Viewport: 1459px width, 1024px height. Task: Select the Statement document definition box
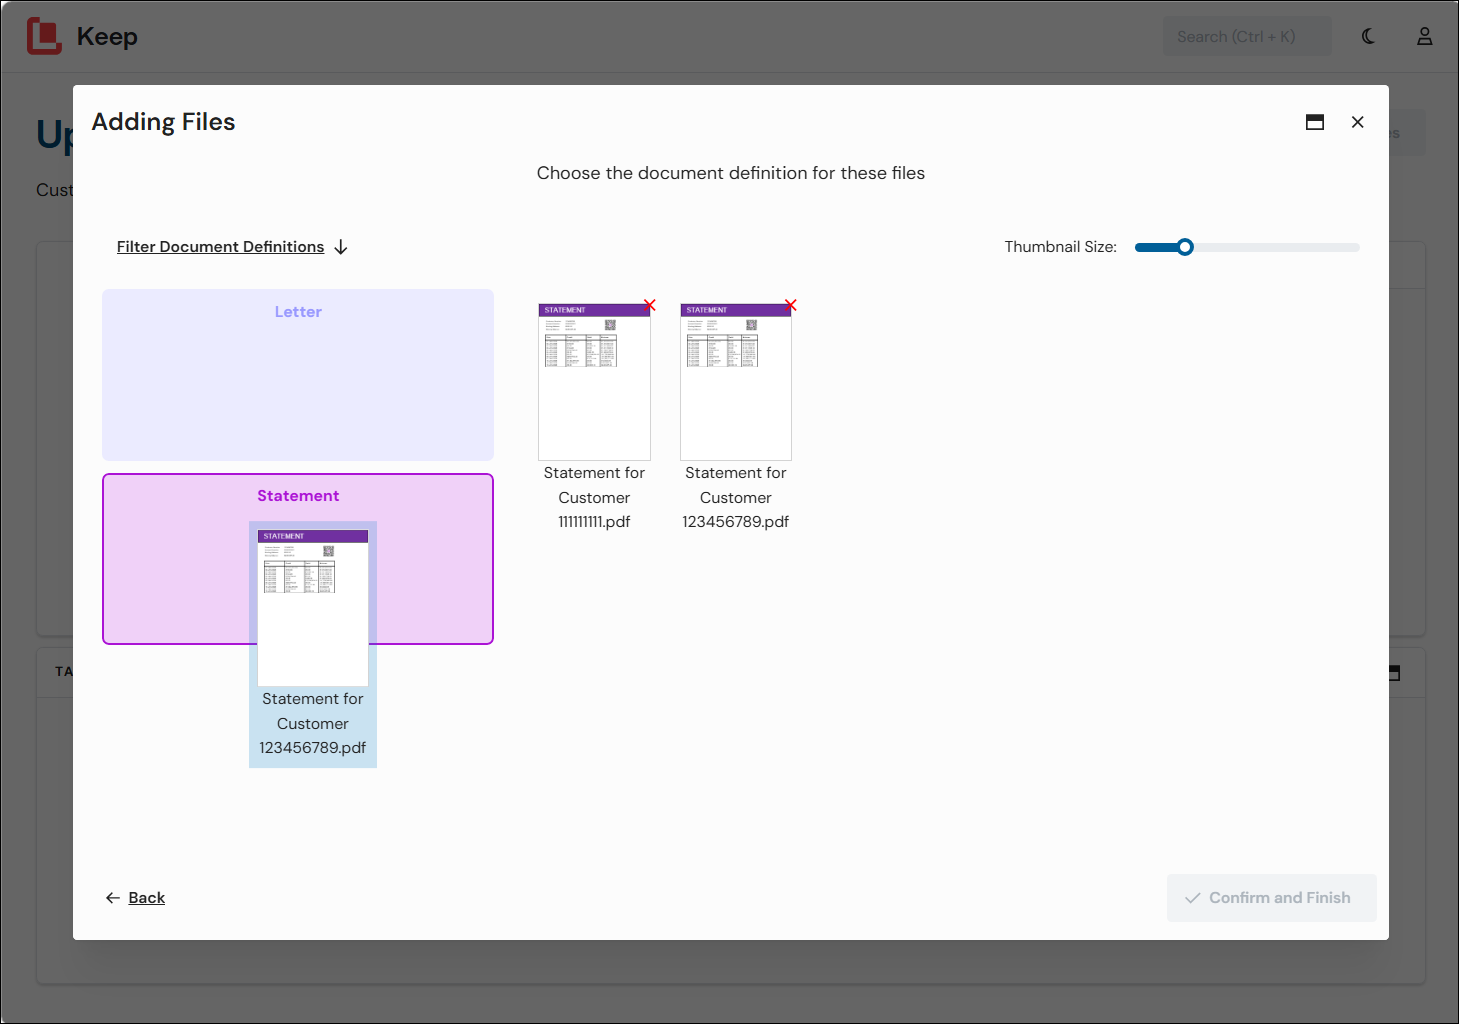(x=298, y=559)
